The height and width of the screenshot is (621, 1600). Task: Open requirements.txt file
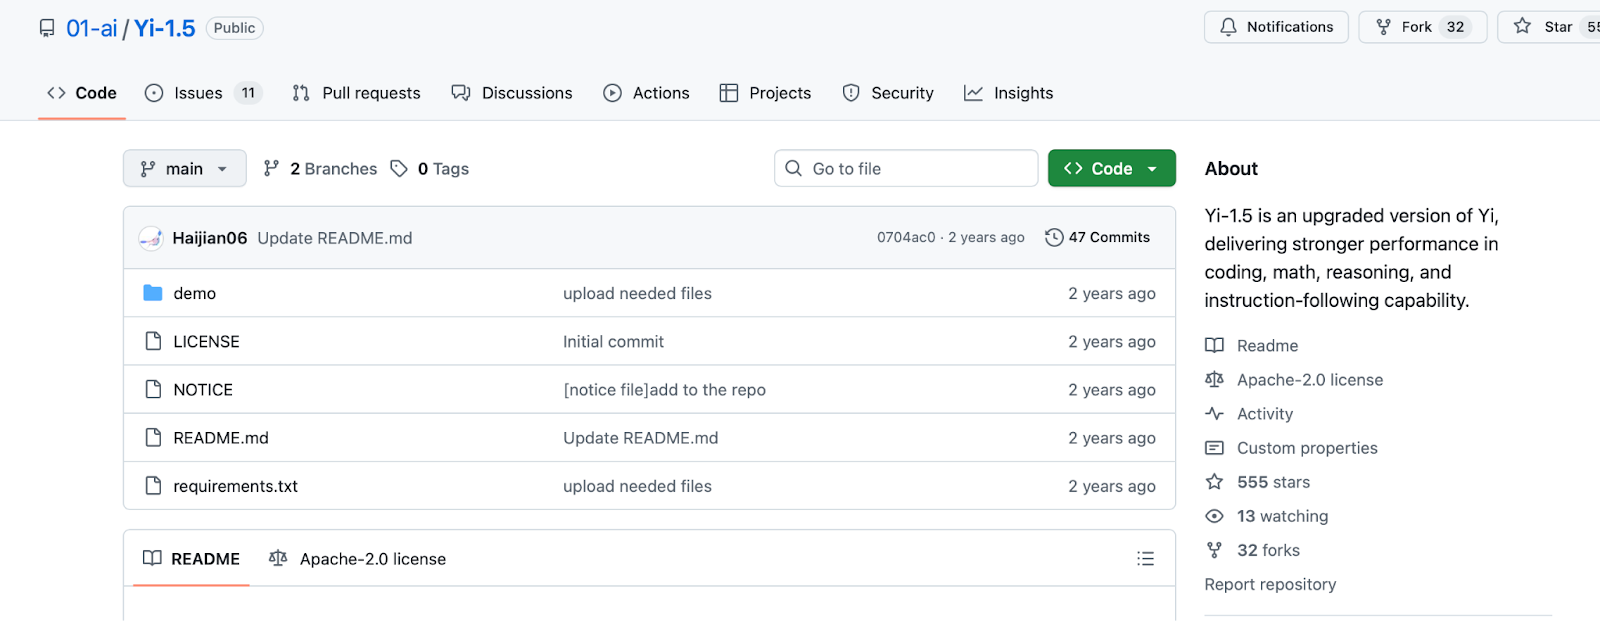tap(236, 486)
